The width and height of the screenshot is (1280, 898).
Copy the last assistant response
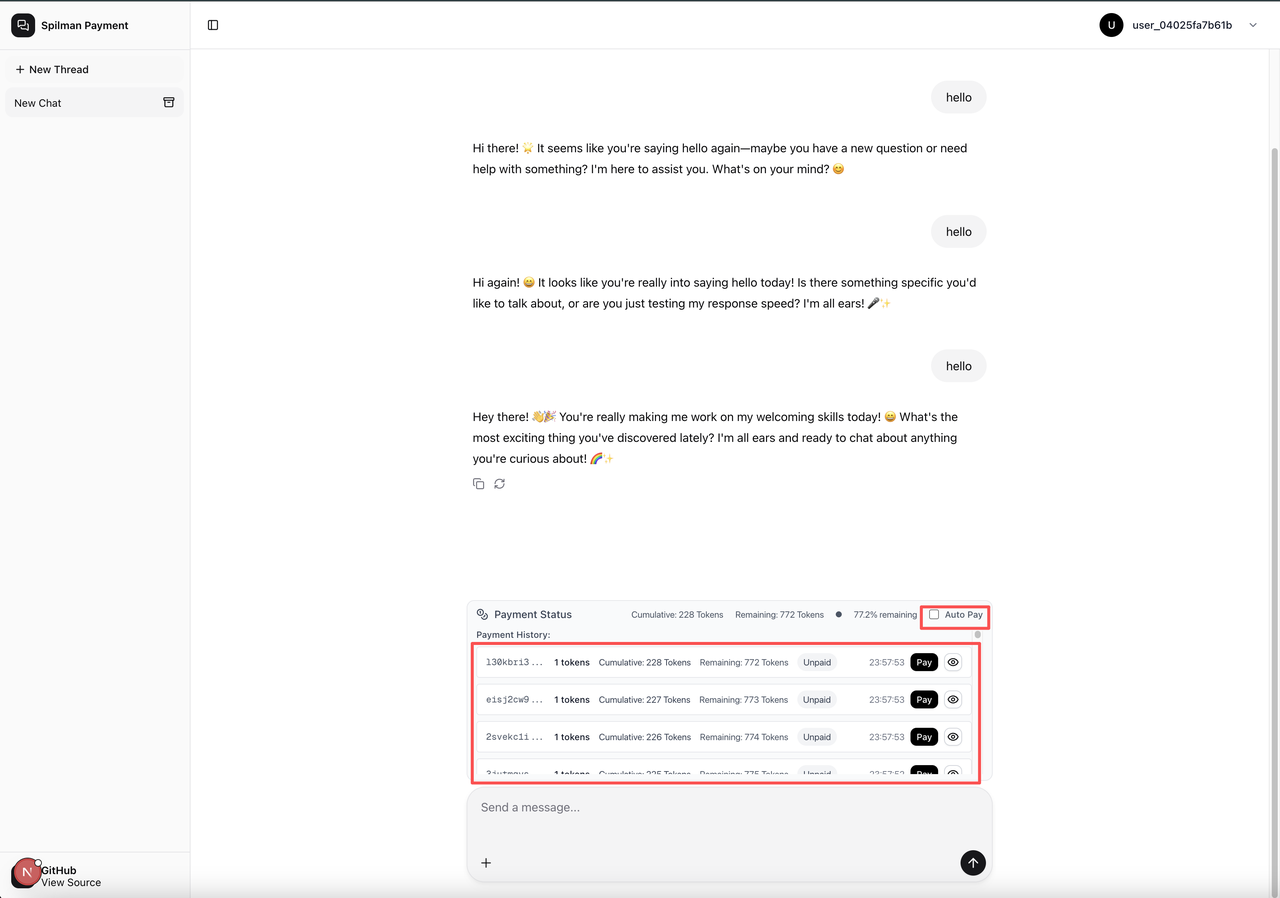tap(479, 484)
